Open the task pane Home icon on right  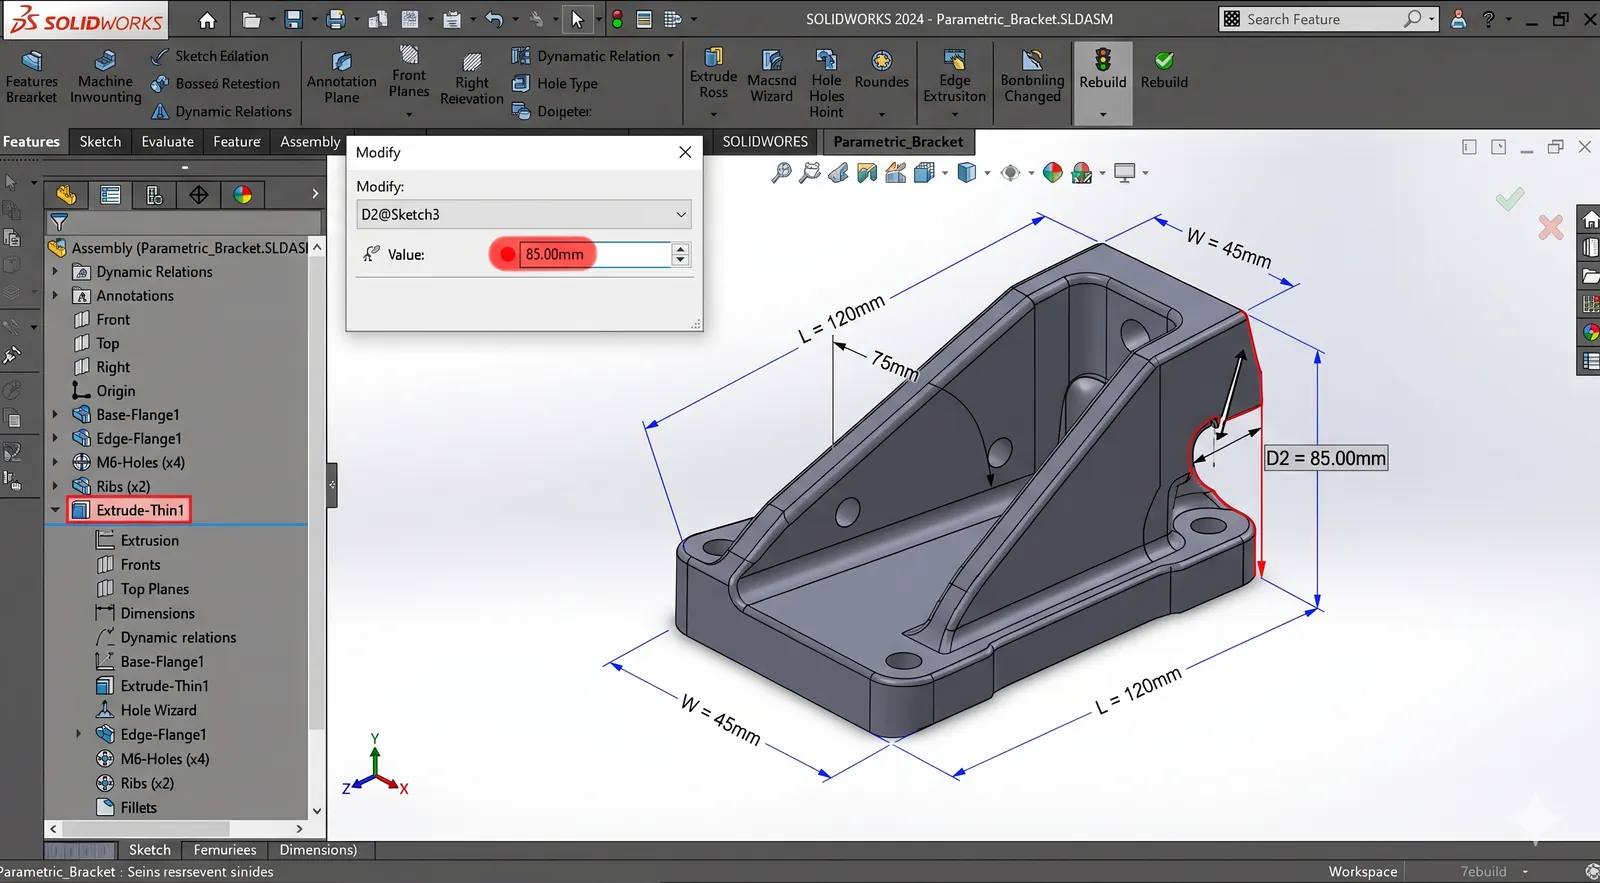(x=1590, y=219)
